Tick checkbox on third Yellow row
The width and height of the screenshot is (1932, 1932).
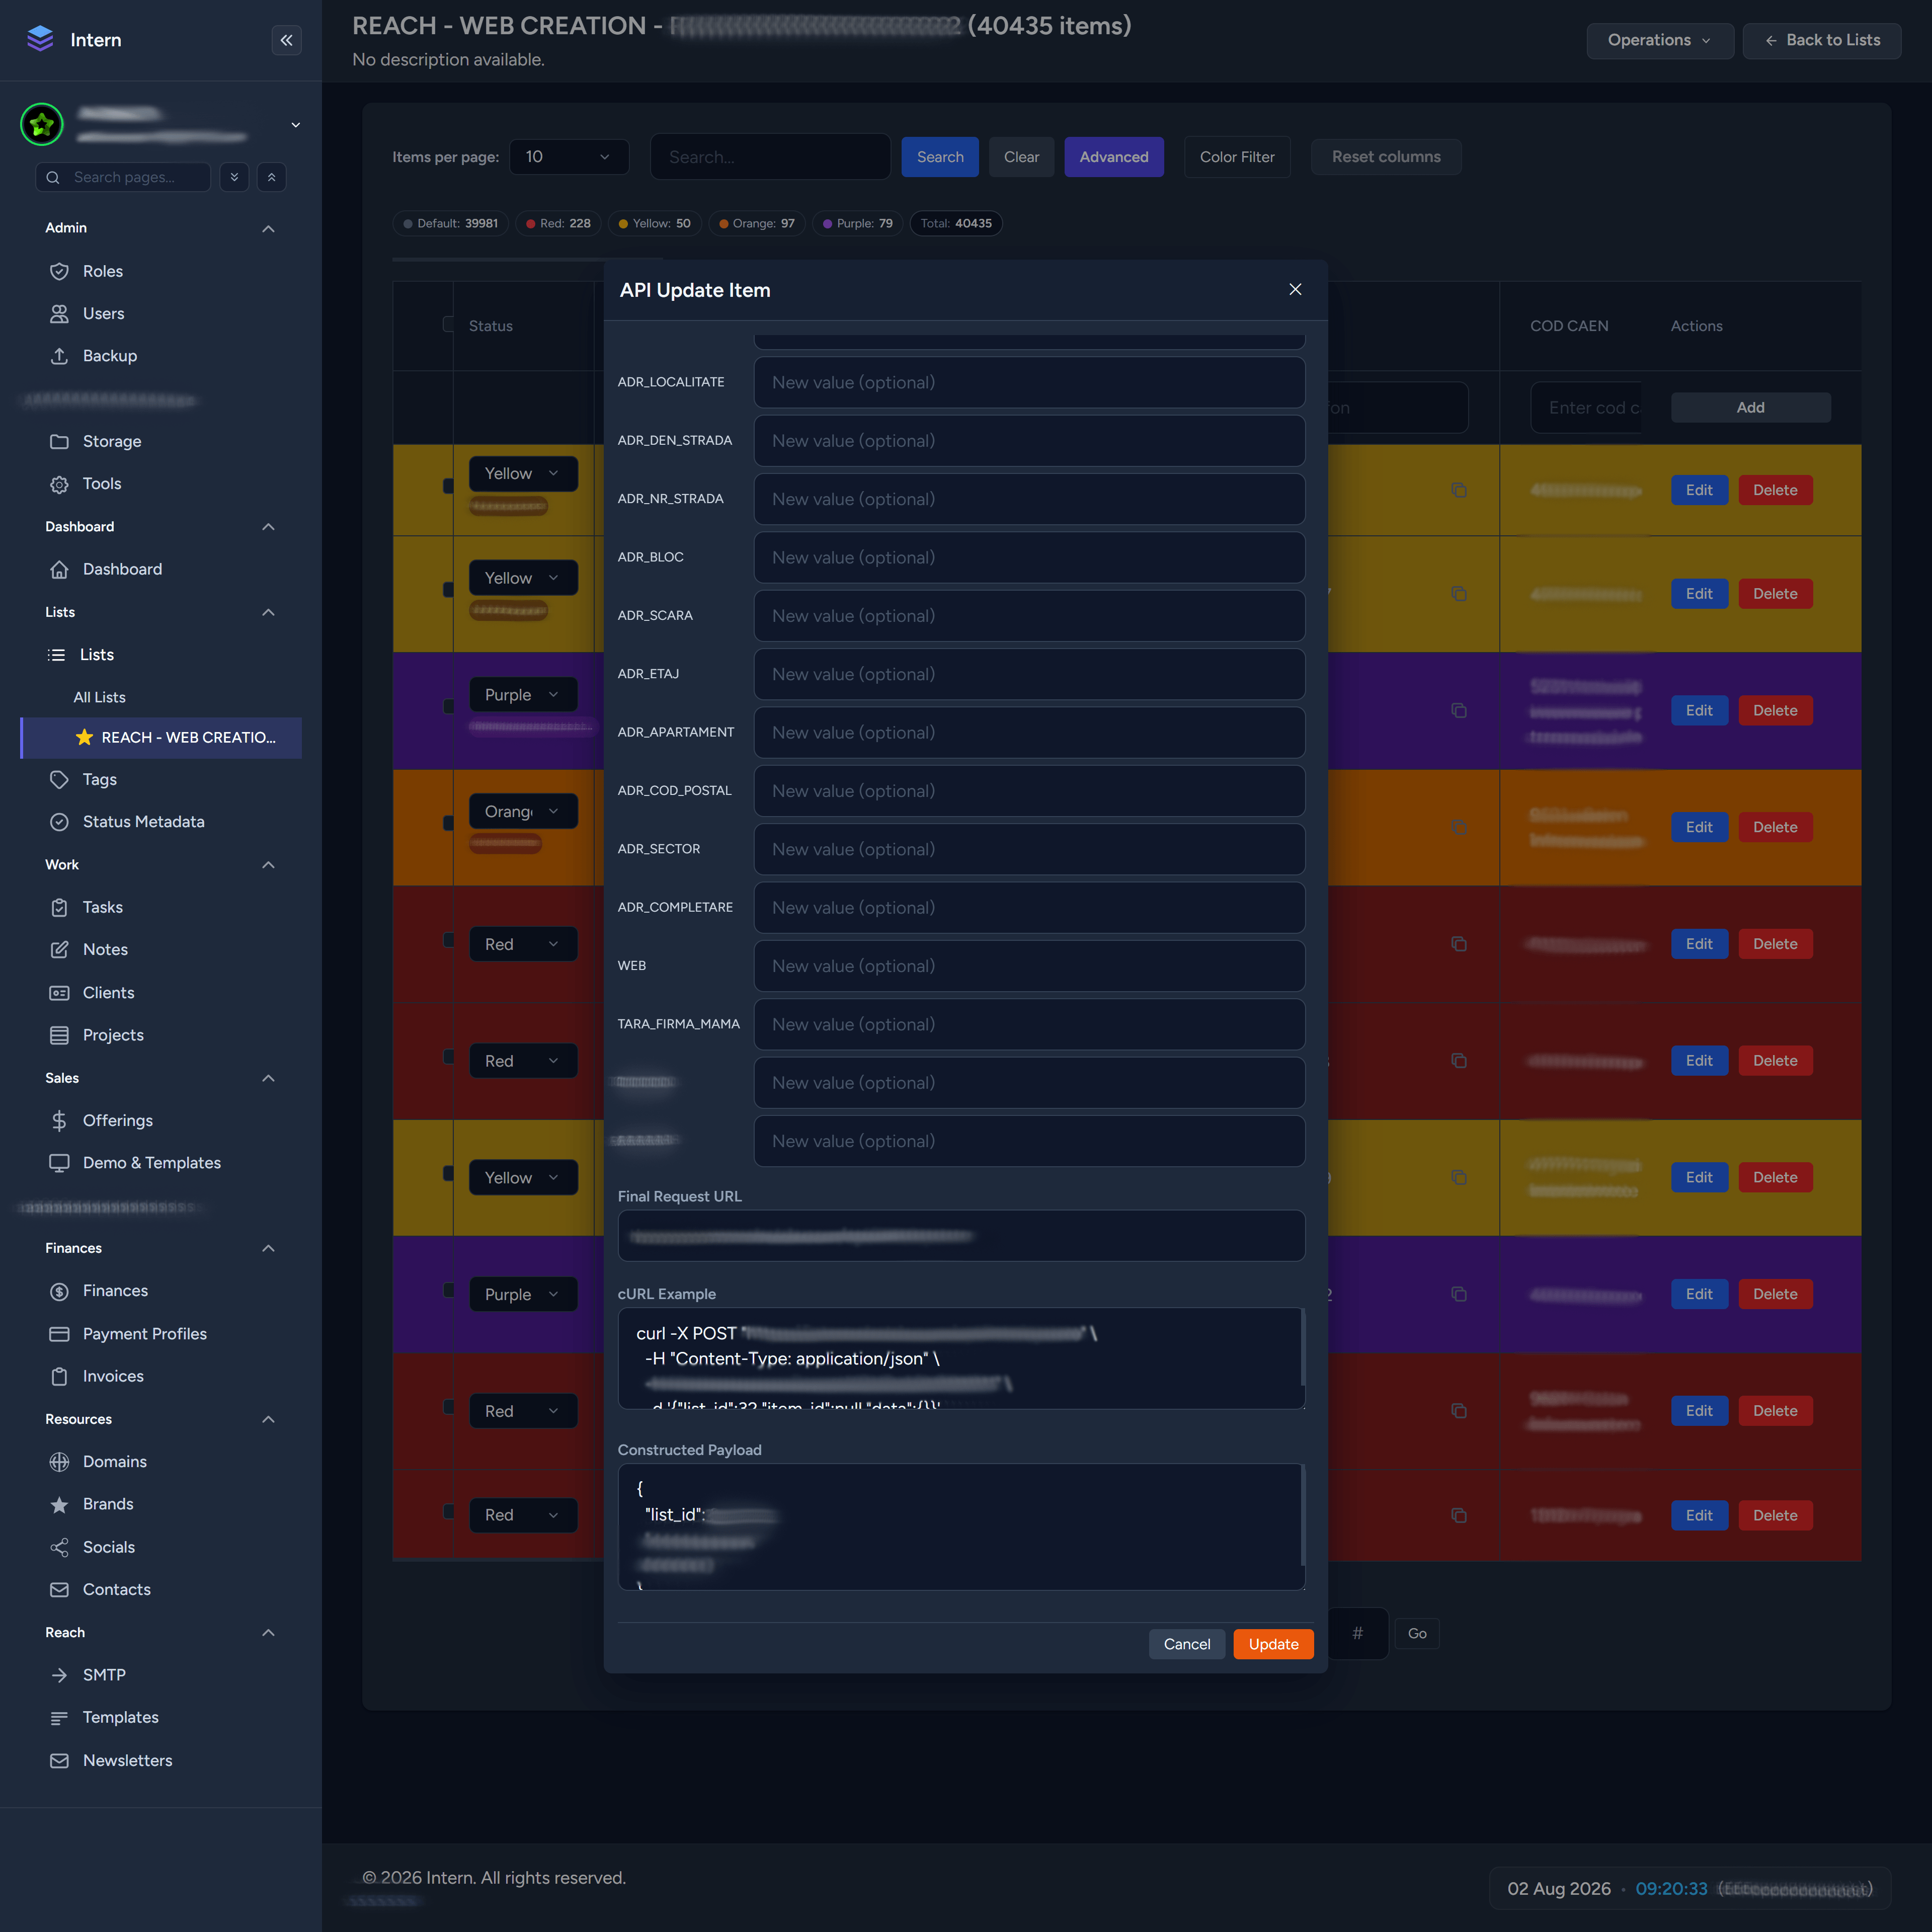tap(447, 1173)
